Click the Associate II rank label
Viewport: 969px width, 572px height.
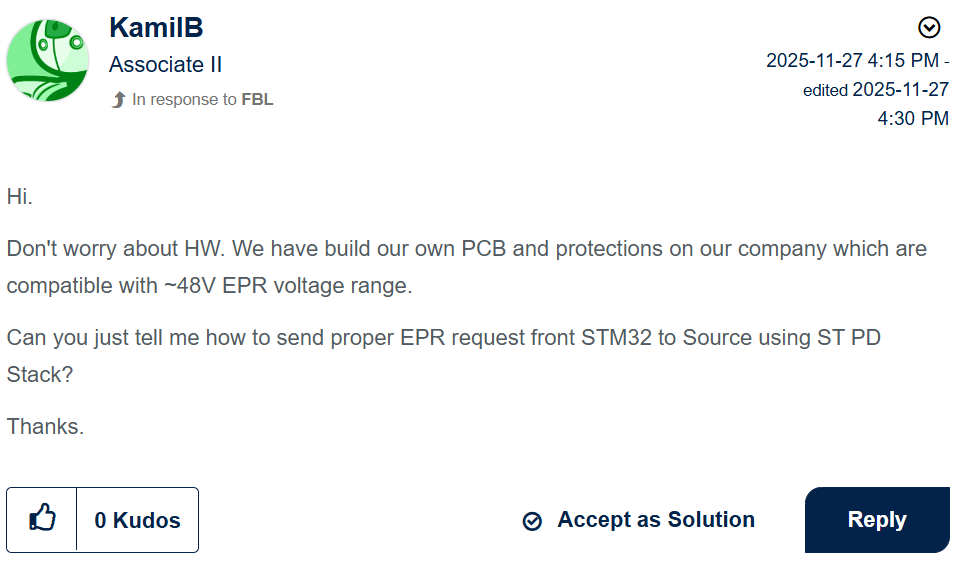(x=165, y=65)
